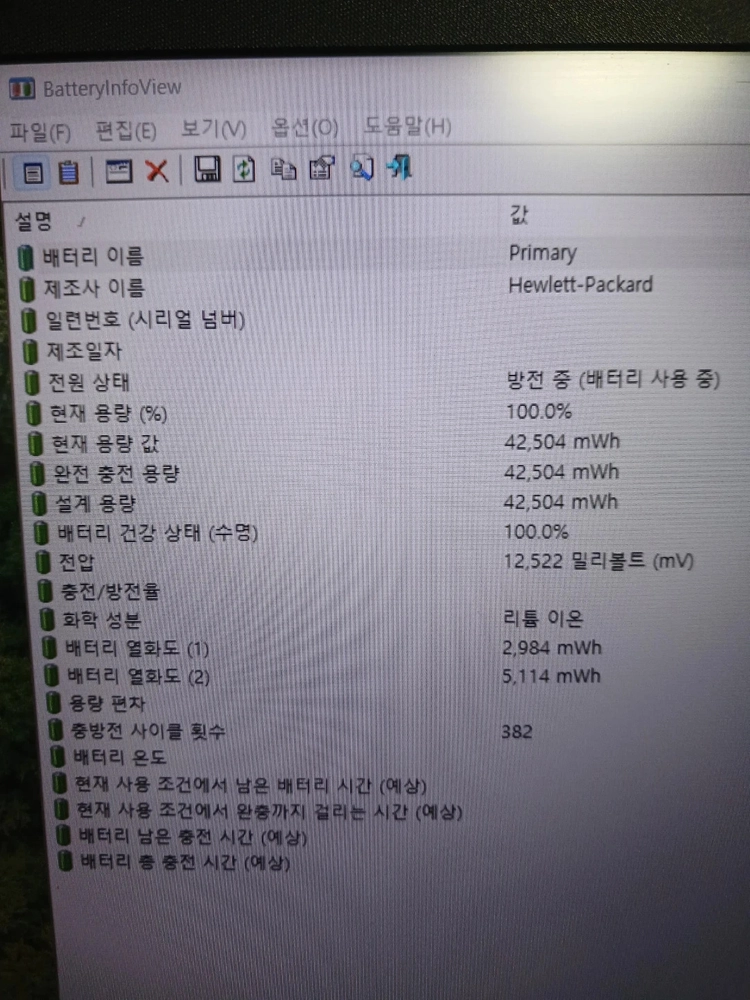
Task: Click the cycle count value 382
Action: [x=517, y=732]
